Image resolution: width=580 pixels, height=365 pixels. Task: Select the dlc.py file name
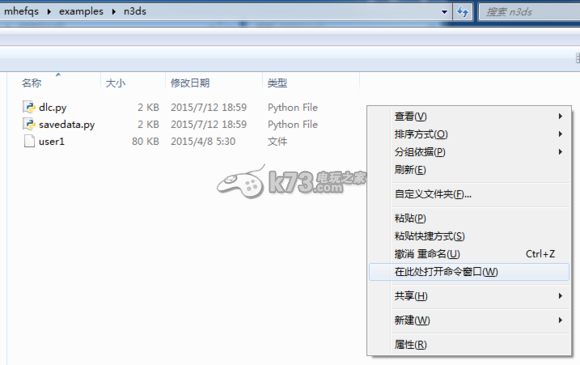click(53, 107)
